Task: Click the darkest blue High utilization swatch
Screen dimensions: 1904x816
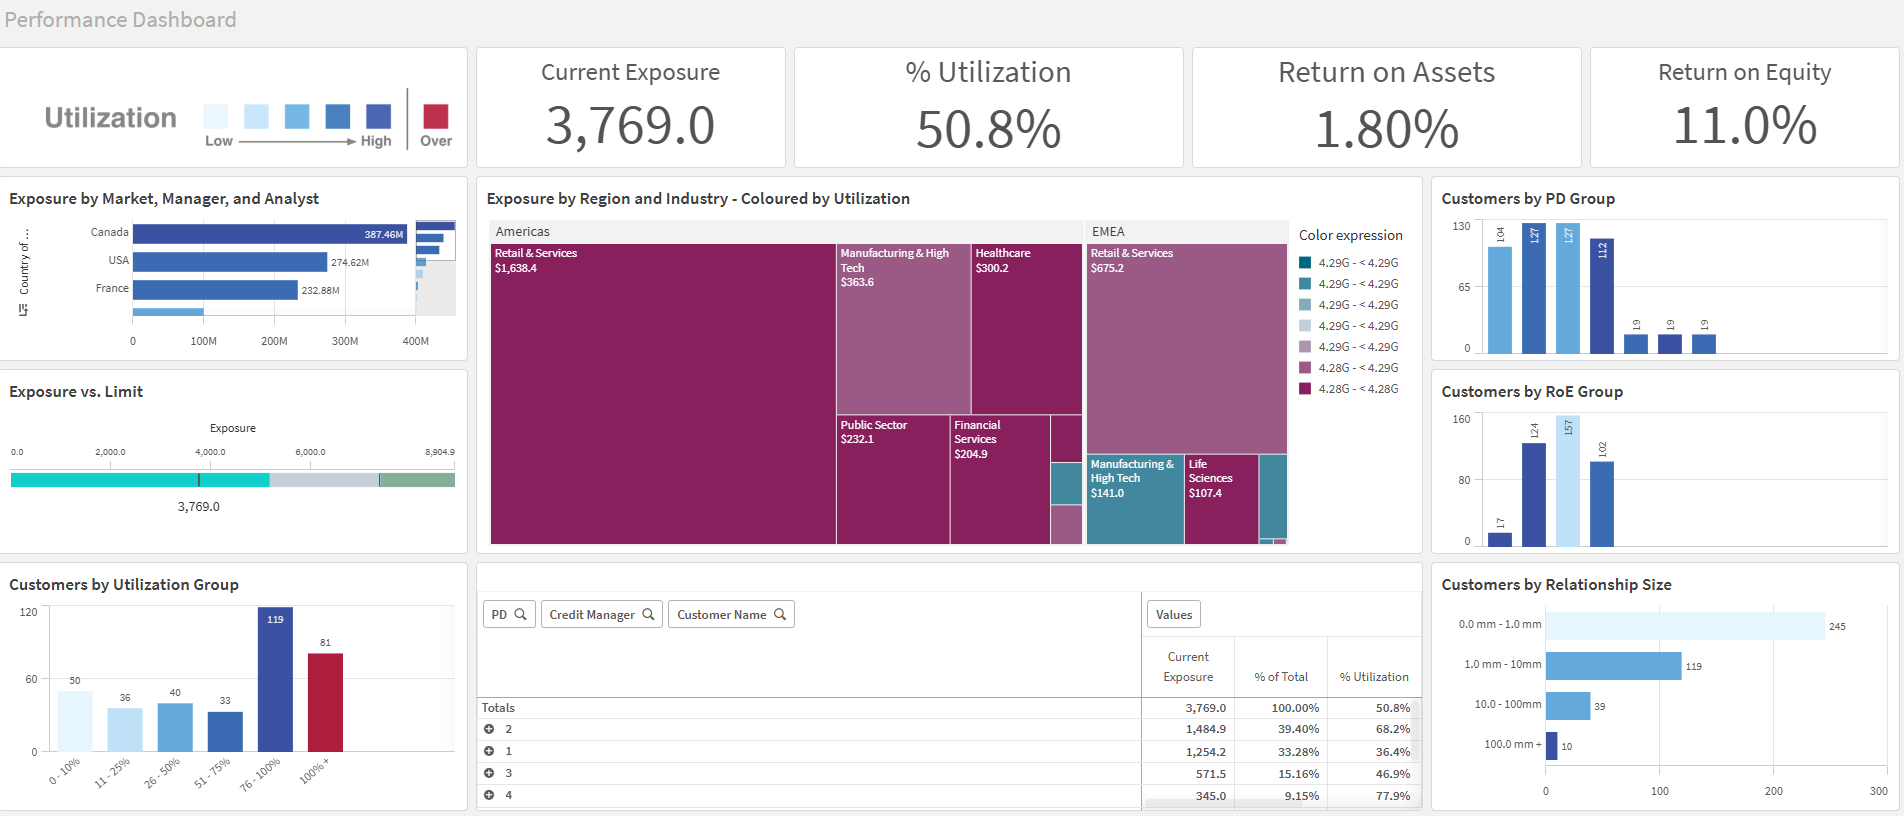Action: 378,116
